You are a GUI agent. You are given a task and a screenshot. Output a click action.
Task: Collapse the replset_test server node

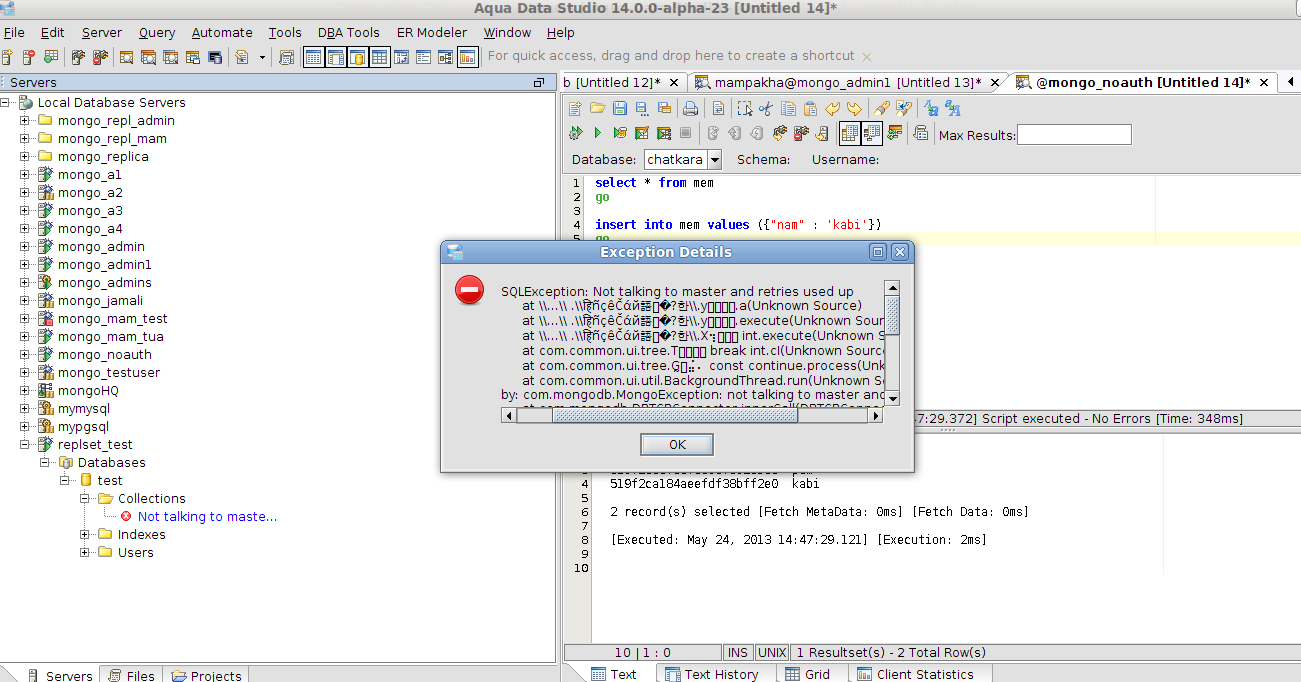click(x=25, y=444)
